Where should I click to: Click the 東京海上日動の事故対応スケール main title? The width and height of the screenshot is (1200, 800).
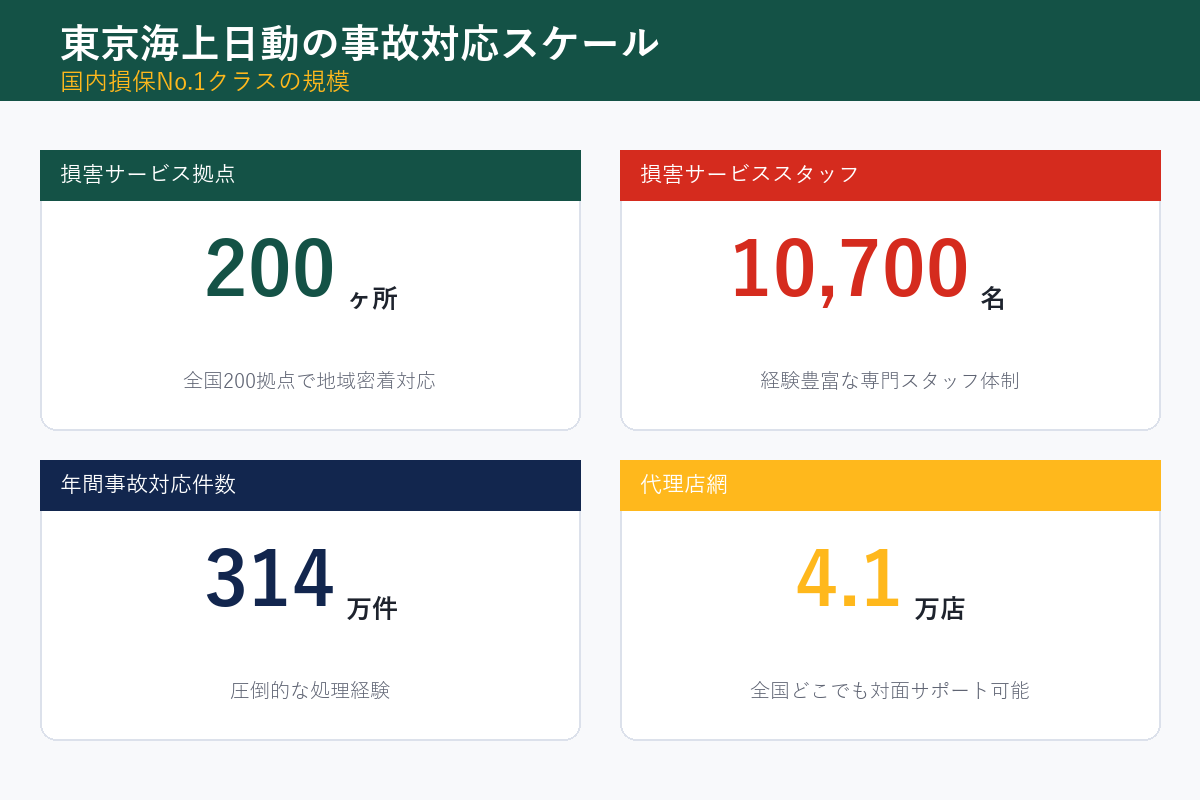(x=357, y=42)
